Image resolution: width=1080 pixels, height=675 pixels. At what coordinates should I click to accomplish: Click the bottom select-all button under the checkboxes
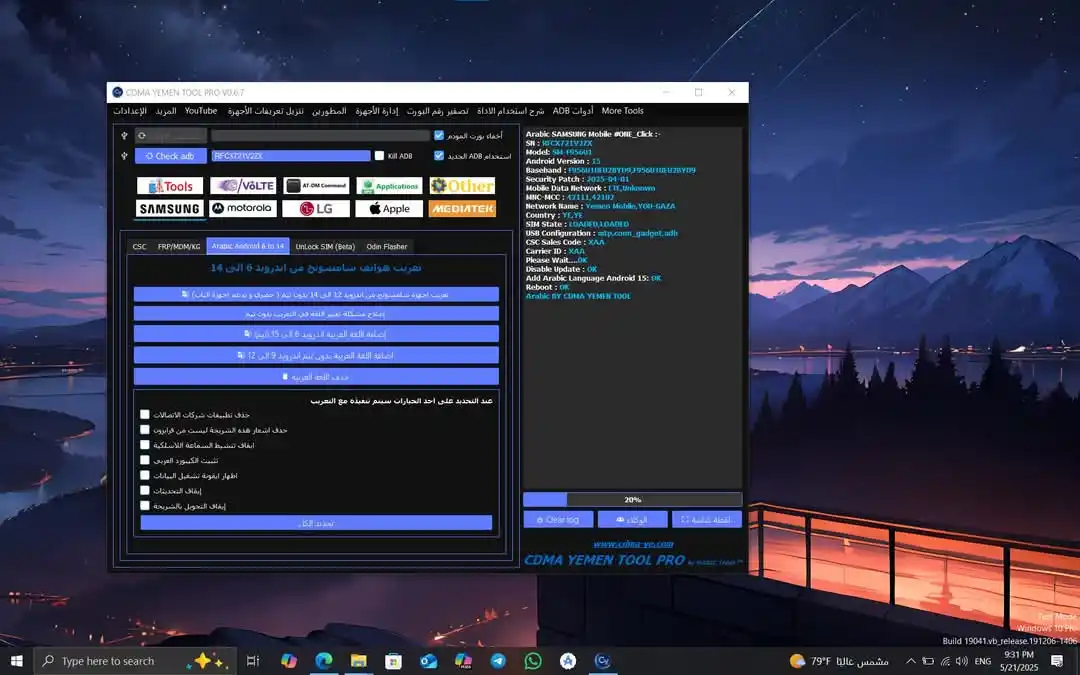(316, 523)
